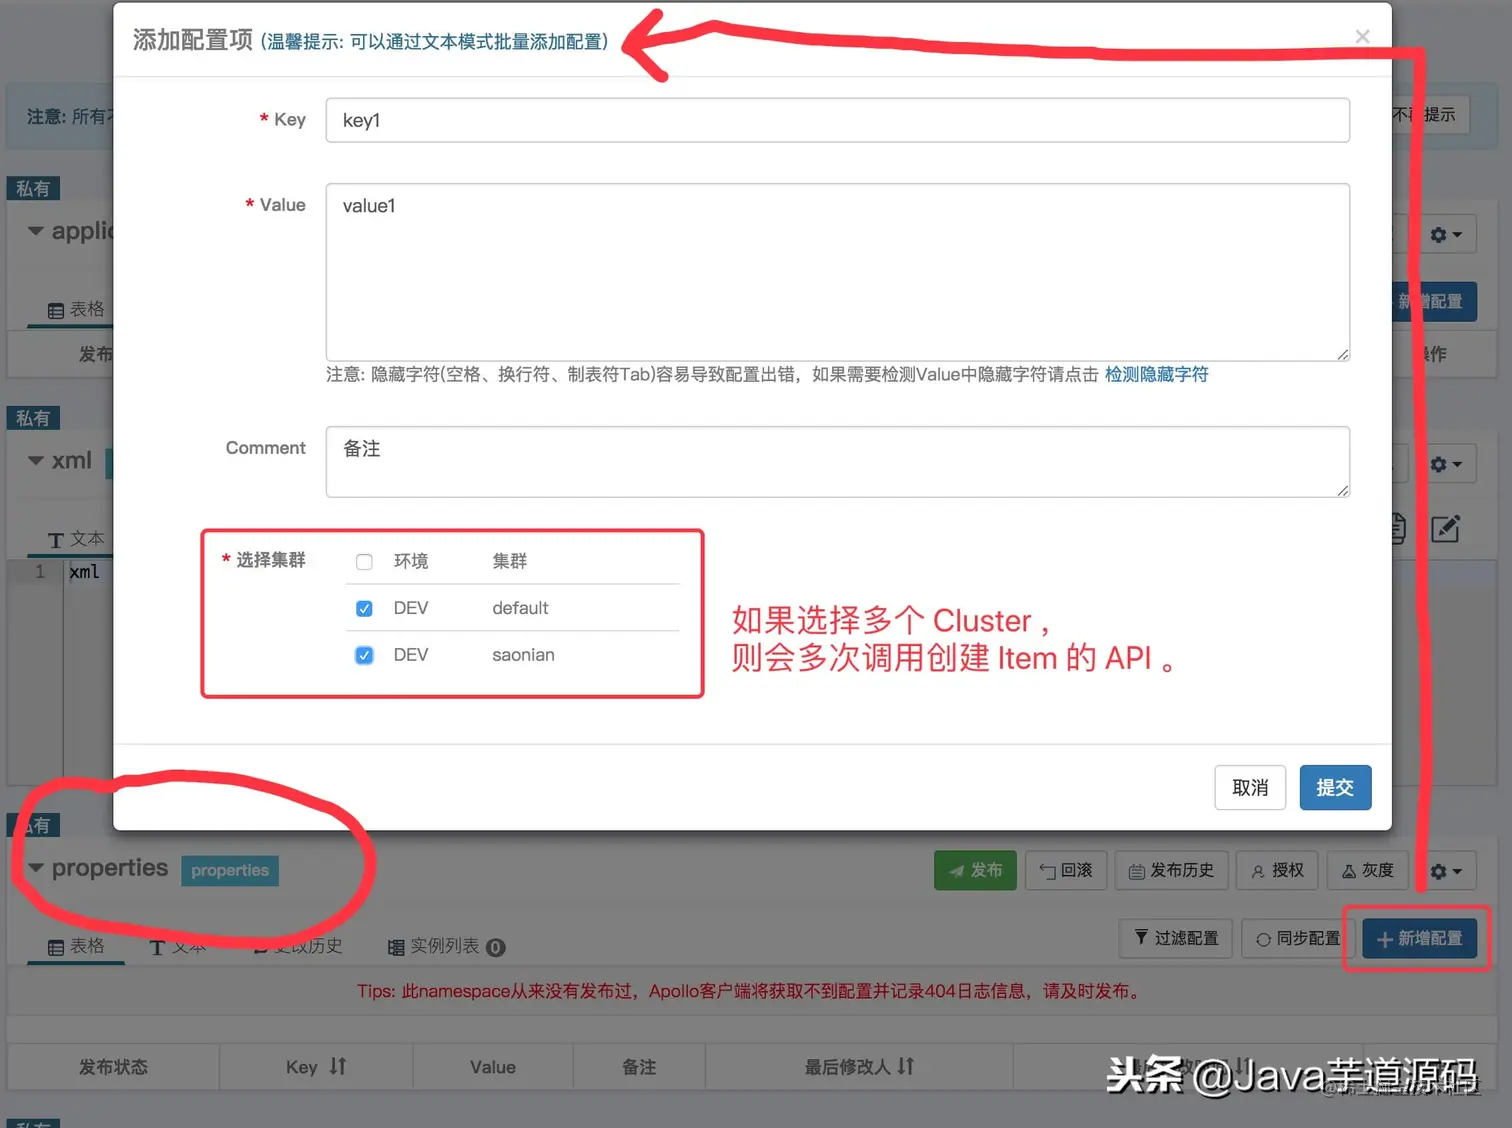Image resolution: width=1512 pixels, height=1128 pixels.
Task: Open the gear settings dropdown for properties namespace
Action: [1448, 870]
